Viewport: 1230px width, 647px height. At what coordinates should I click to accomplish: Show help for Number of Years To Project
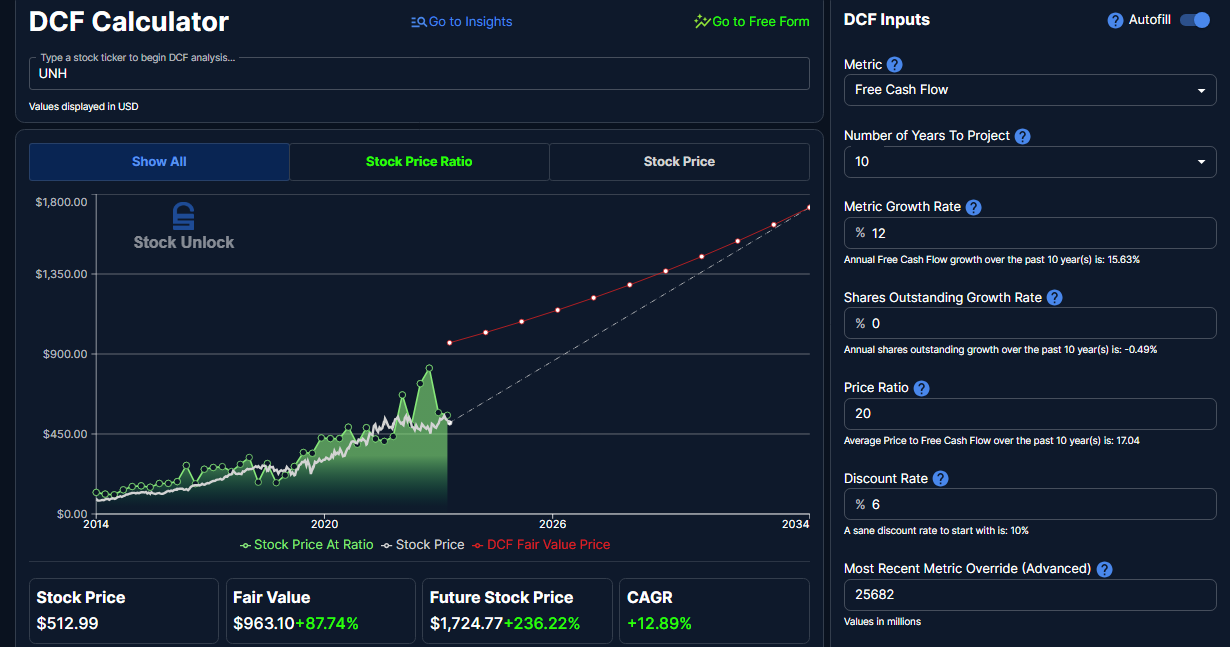click(x=1022, y=136)
